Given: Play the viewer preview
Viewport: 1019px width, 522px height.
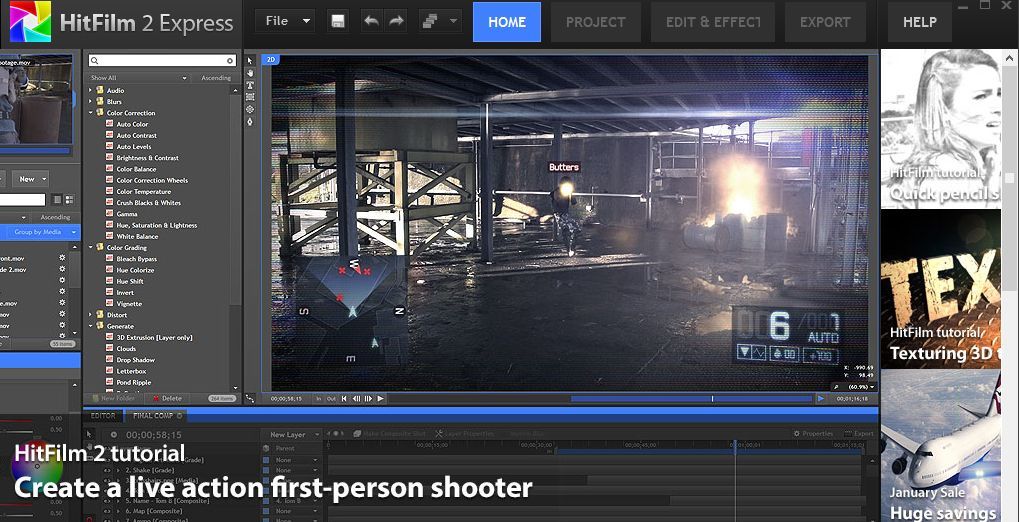Looking at the screenshot, I should tap(381, 398).
